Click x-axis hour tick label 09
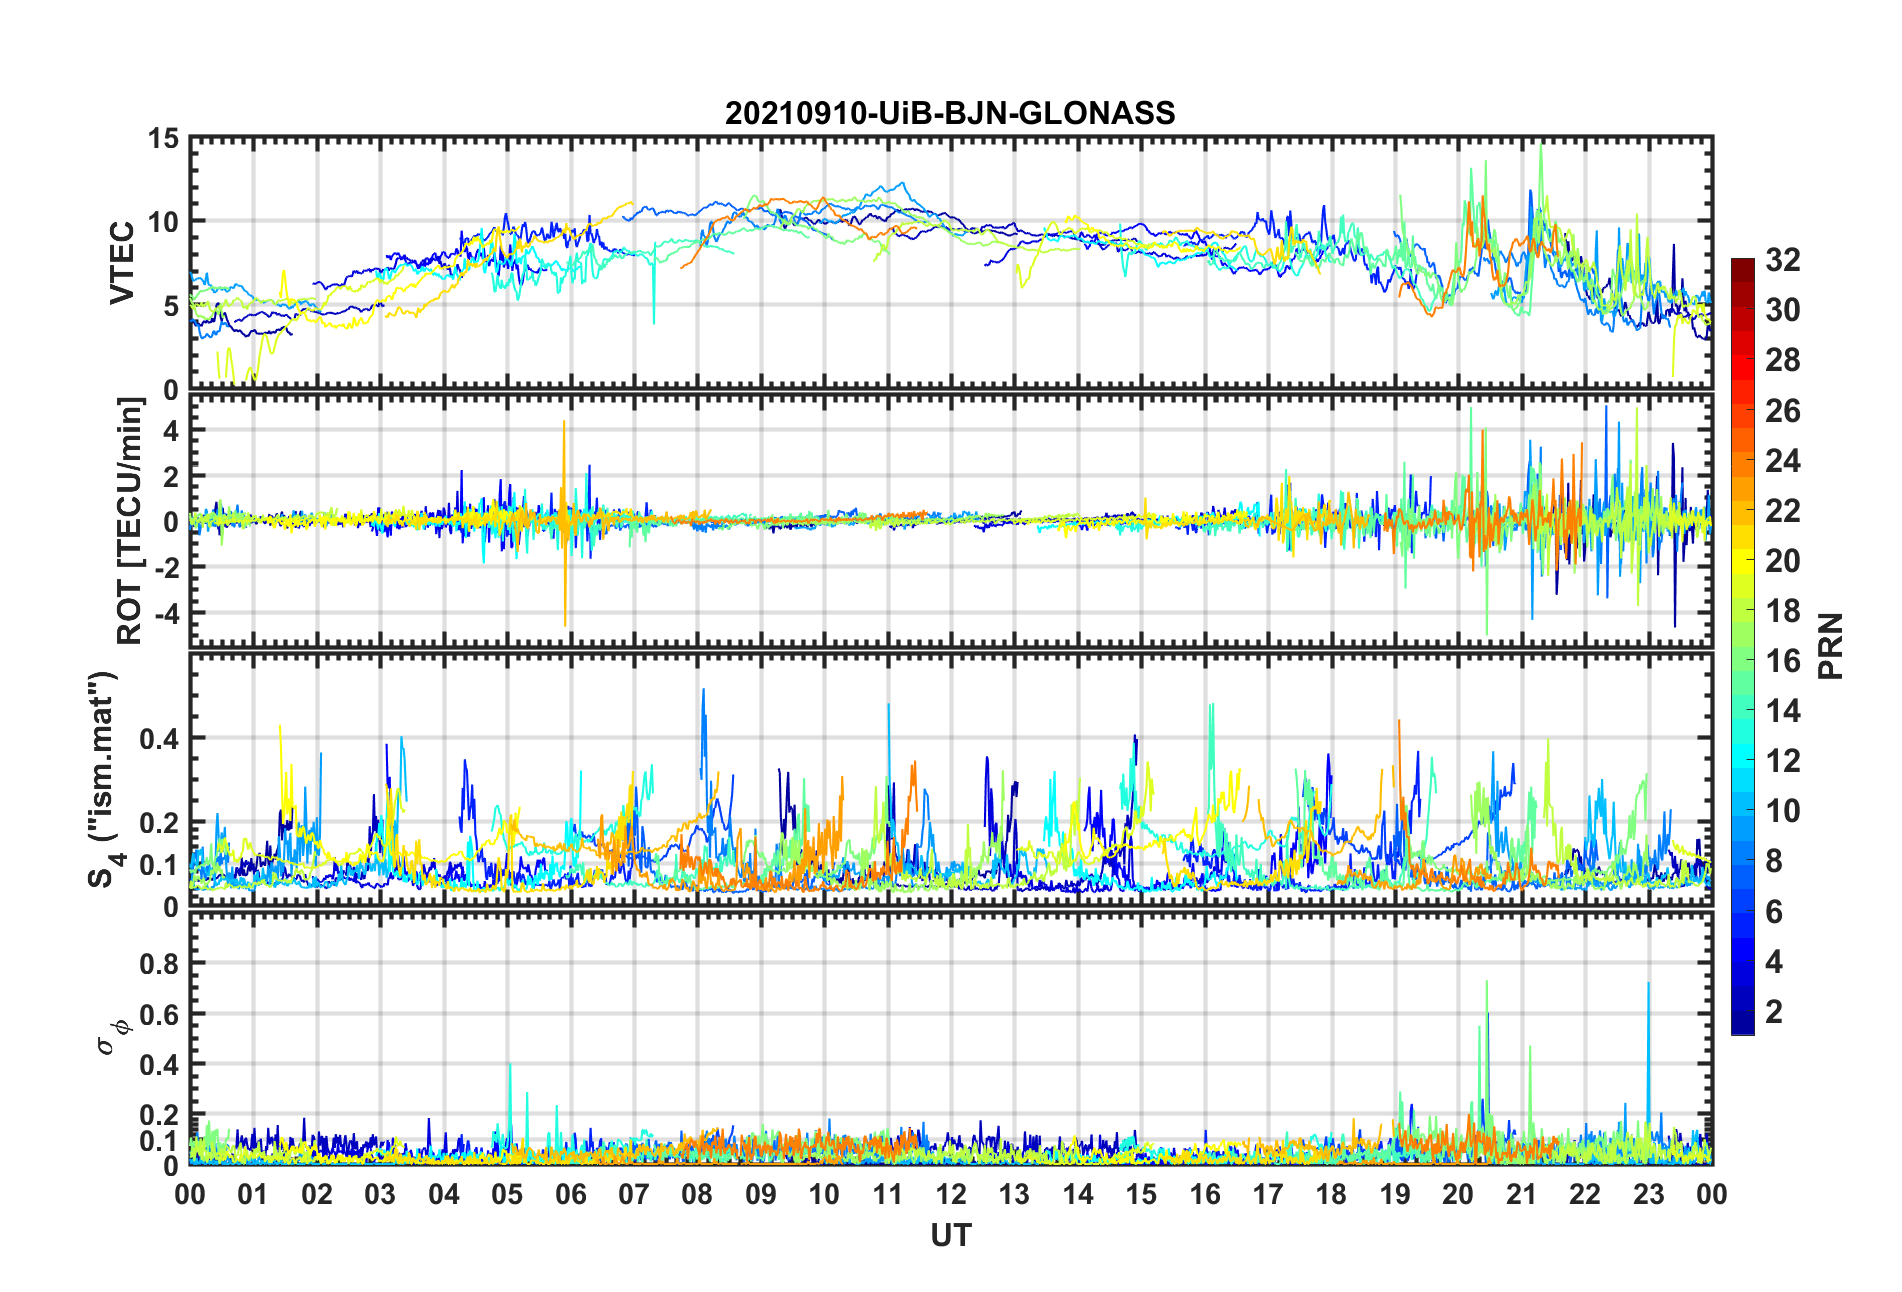Viewport: 1902px width, 1292px height. click(761, 1194)
